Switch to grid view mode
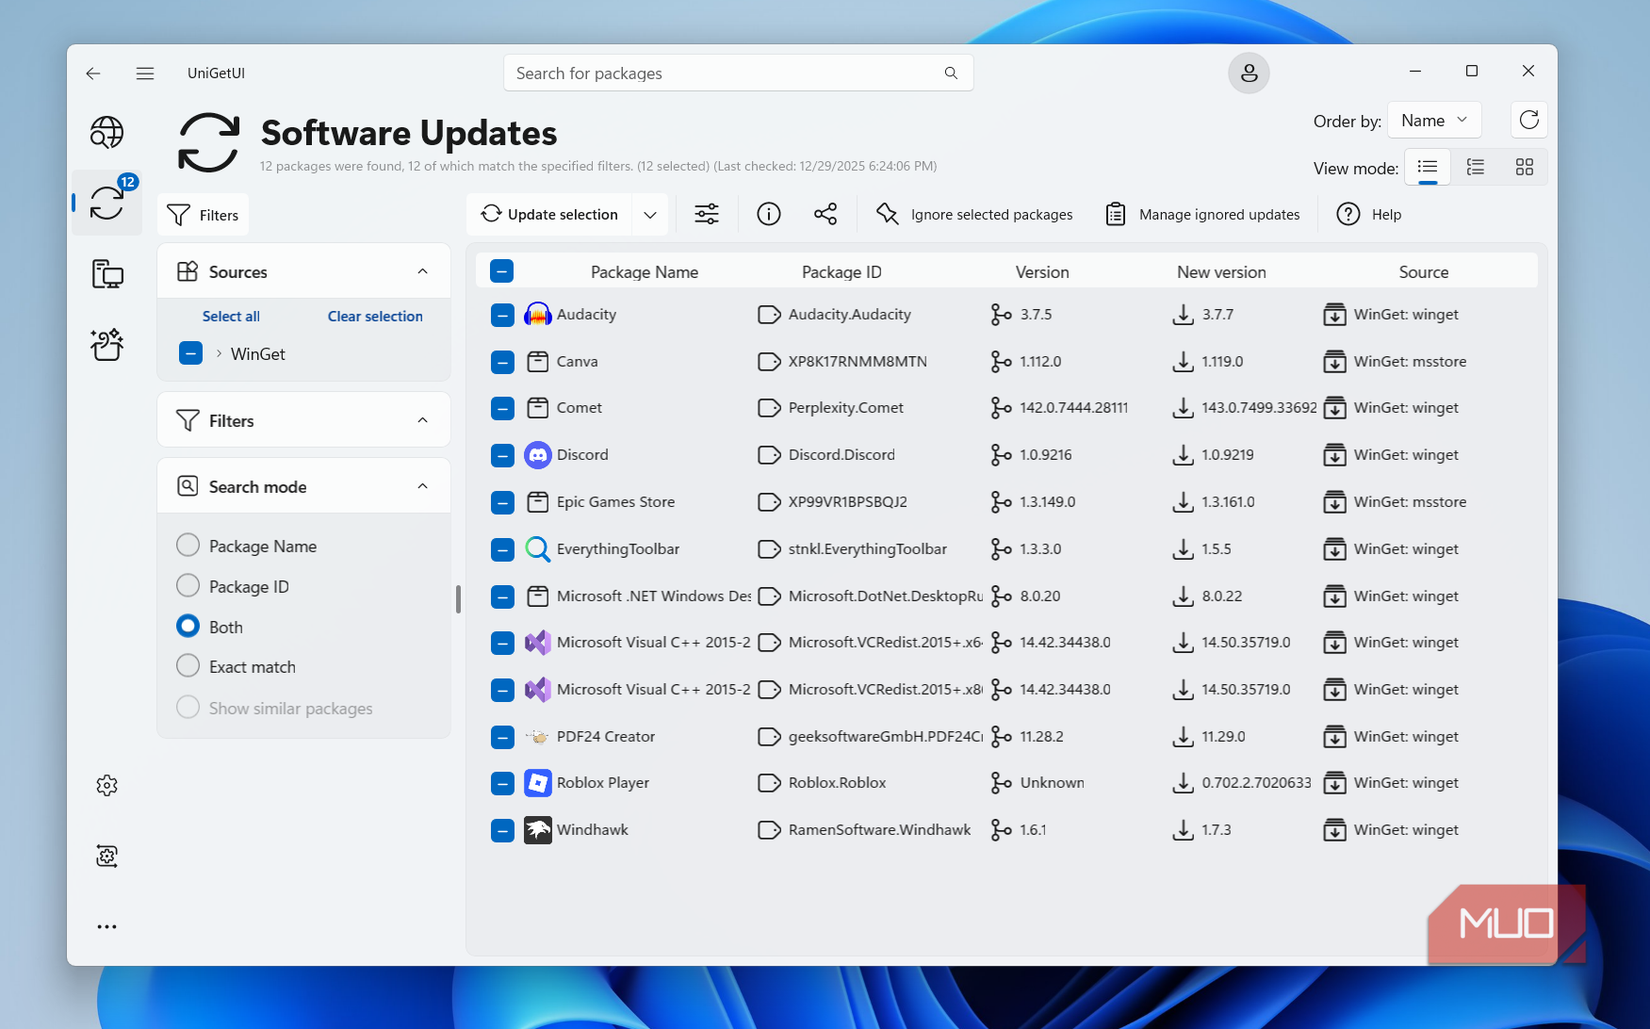The height and width of the screenshot is (1029, 1650). (1524, 167)
